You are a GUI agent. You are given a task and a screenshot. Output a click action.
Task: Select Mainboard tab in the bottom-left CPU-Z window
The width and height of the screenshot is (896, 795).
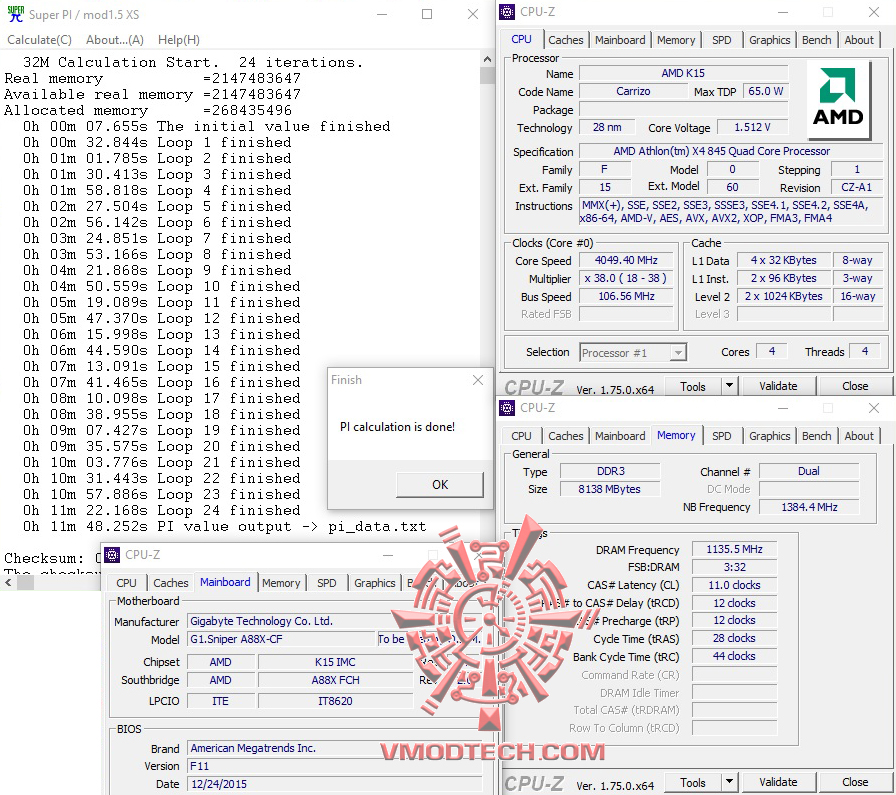[x=225, y=582]
